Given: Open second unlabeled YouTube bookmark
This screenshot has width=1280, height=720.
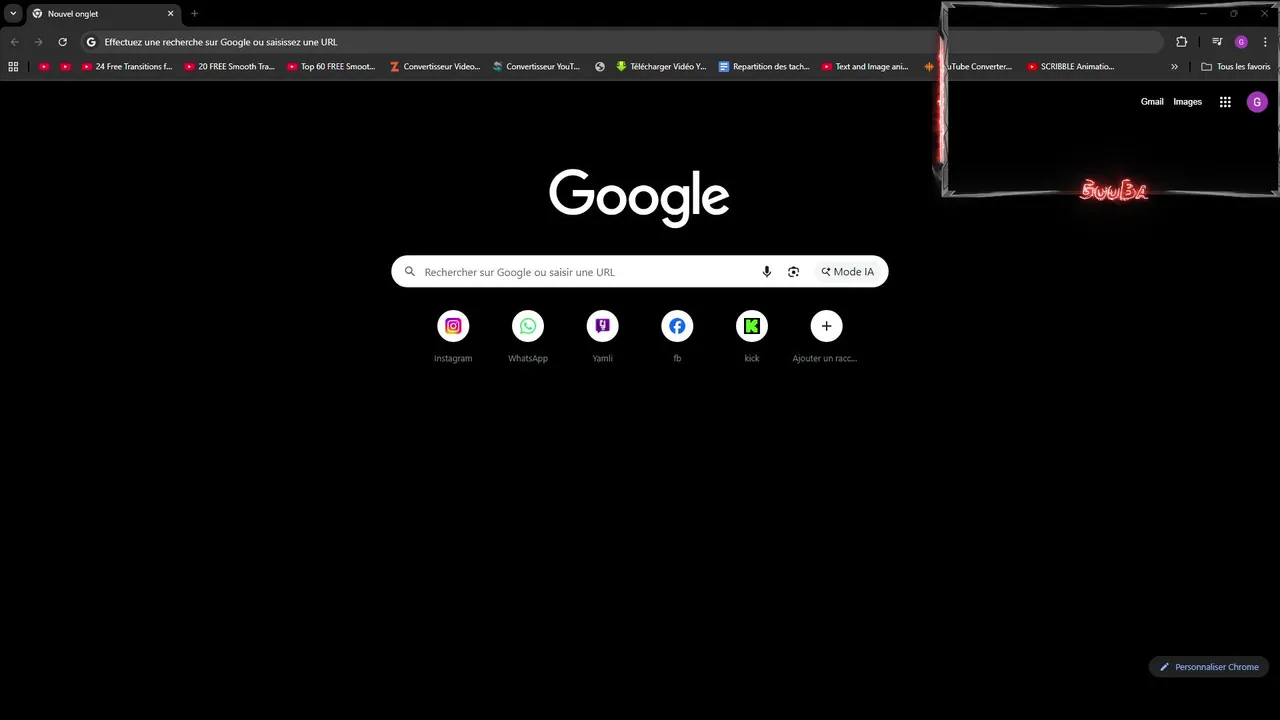Looking at the screenshot, I should tap(66, 67).
